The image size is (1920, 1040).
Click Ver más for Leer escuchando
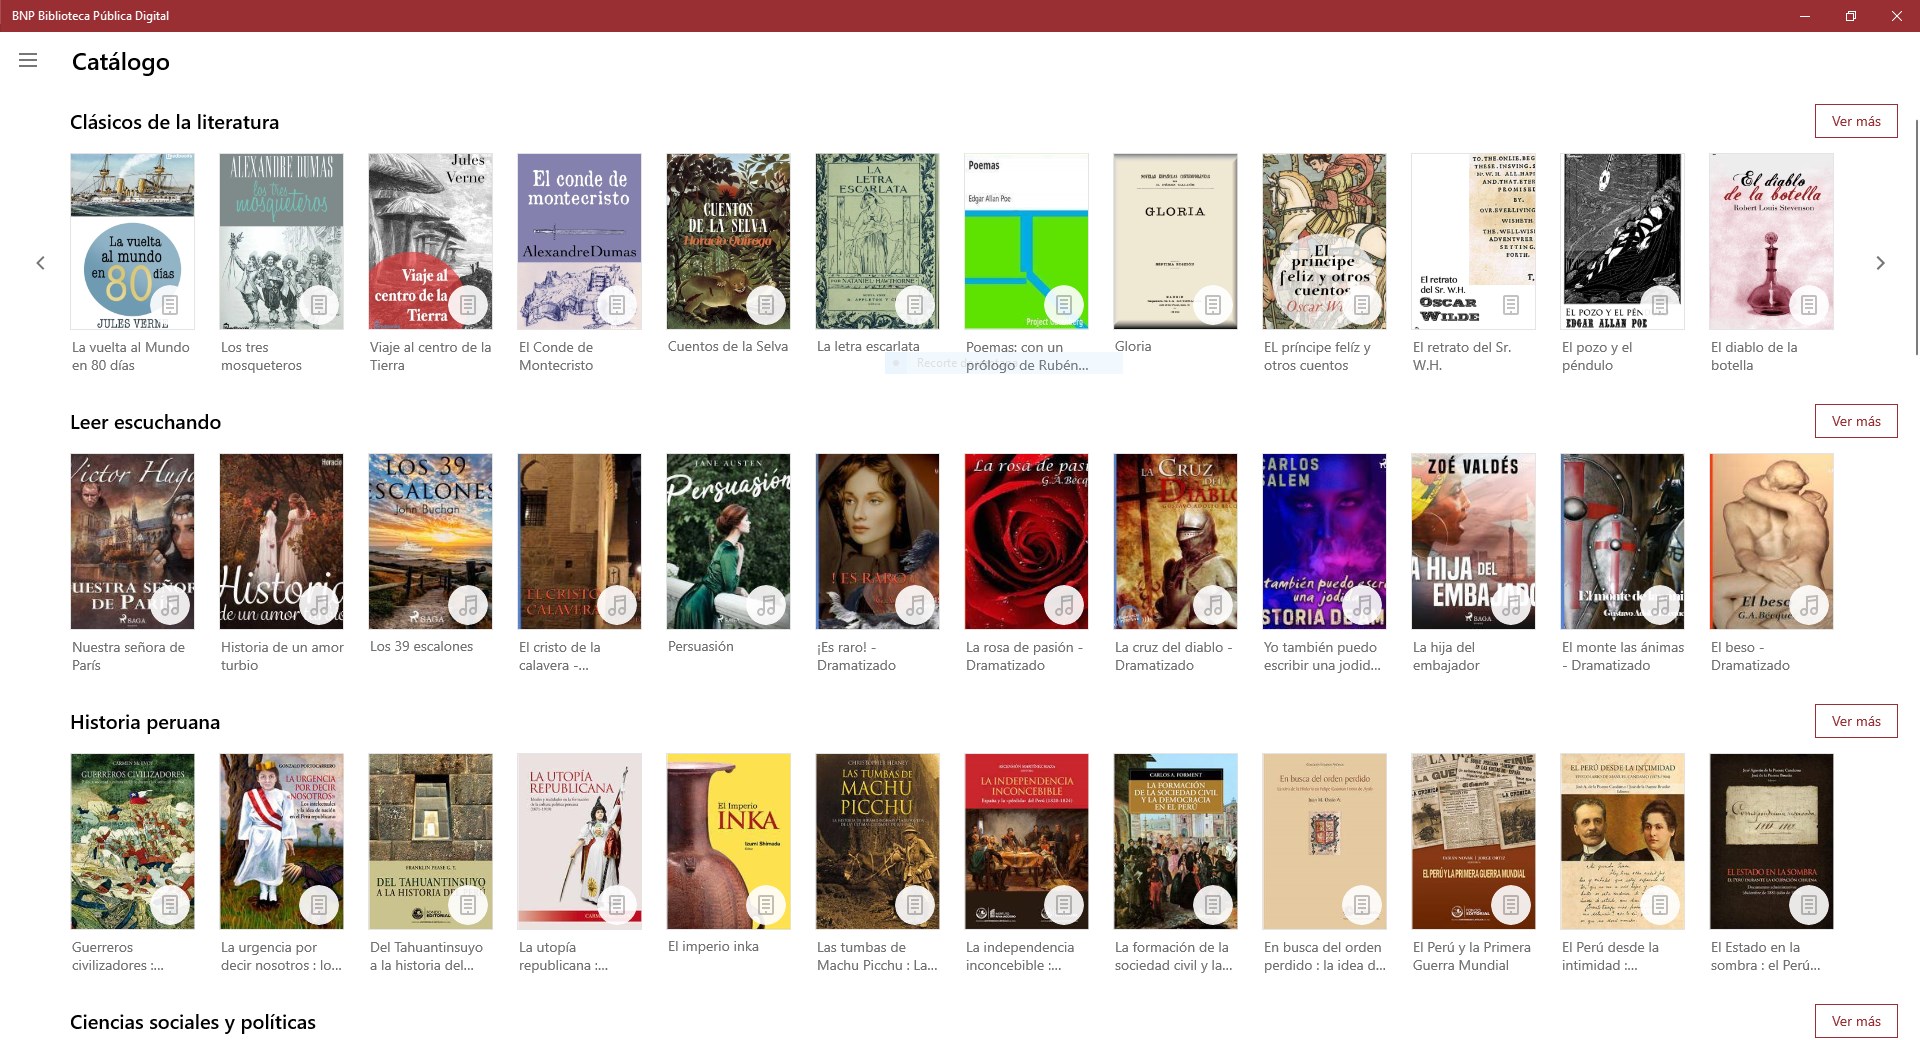(x=1856, y=421)
